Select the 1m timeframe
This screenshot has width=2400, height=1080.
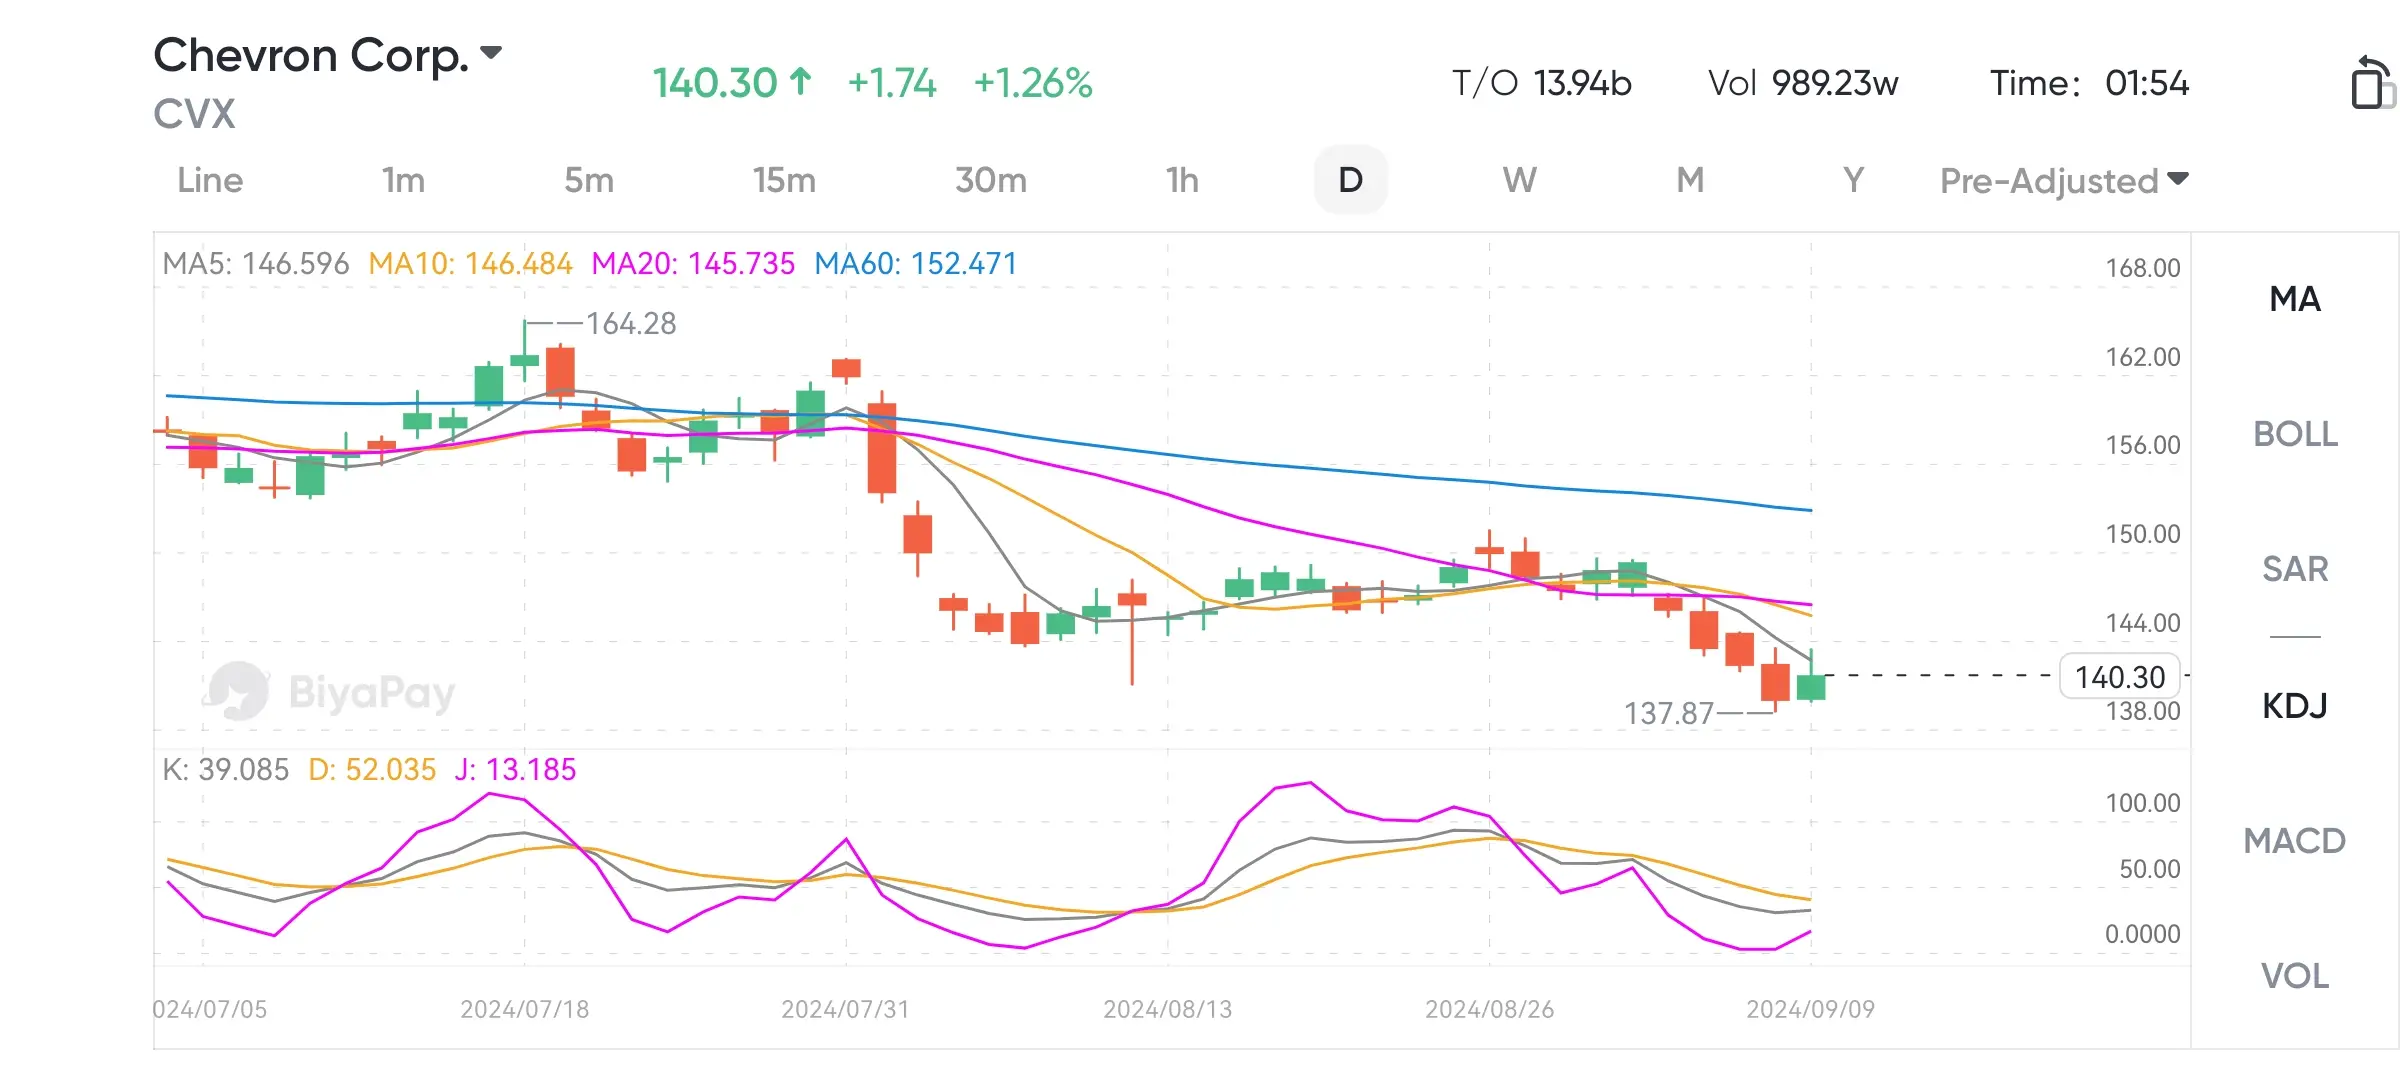point(403,180)
